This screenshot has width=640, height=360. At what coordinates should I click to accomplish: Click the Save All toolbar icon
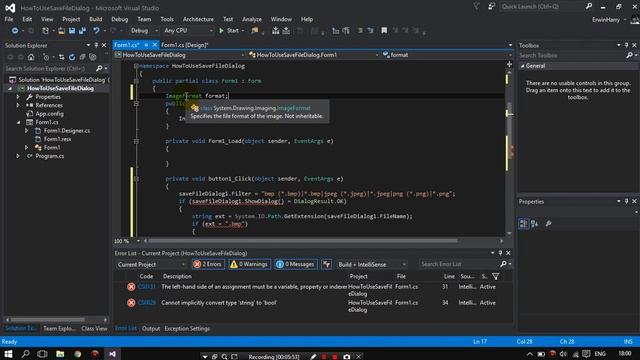(82, 31)
